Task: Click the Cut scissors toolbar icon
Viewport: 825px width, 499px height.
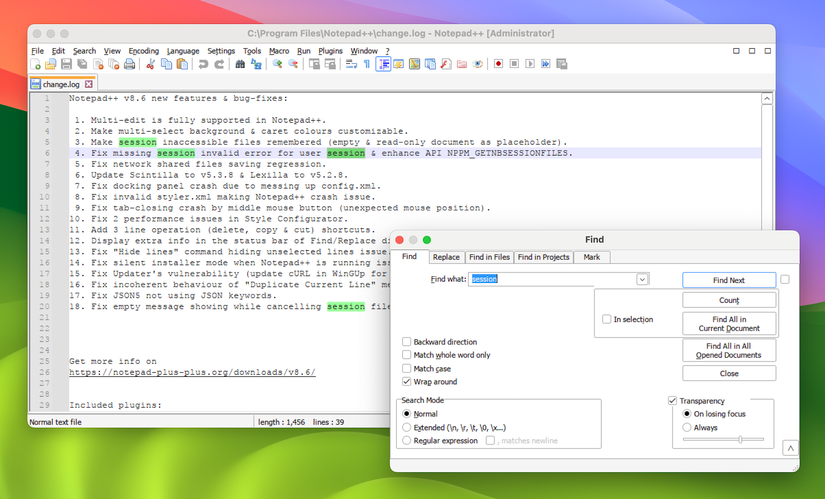Action: coord(151,64)
